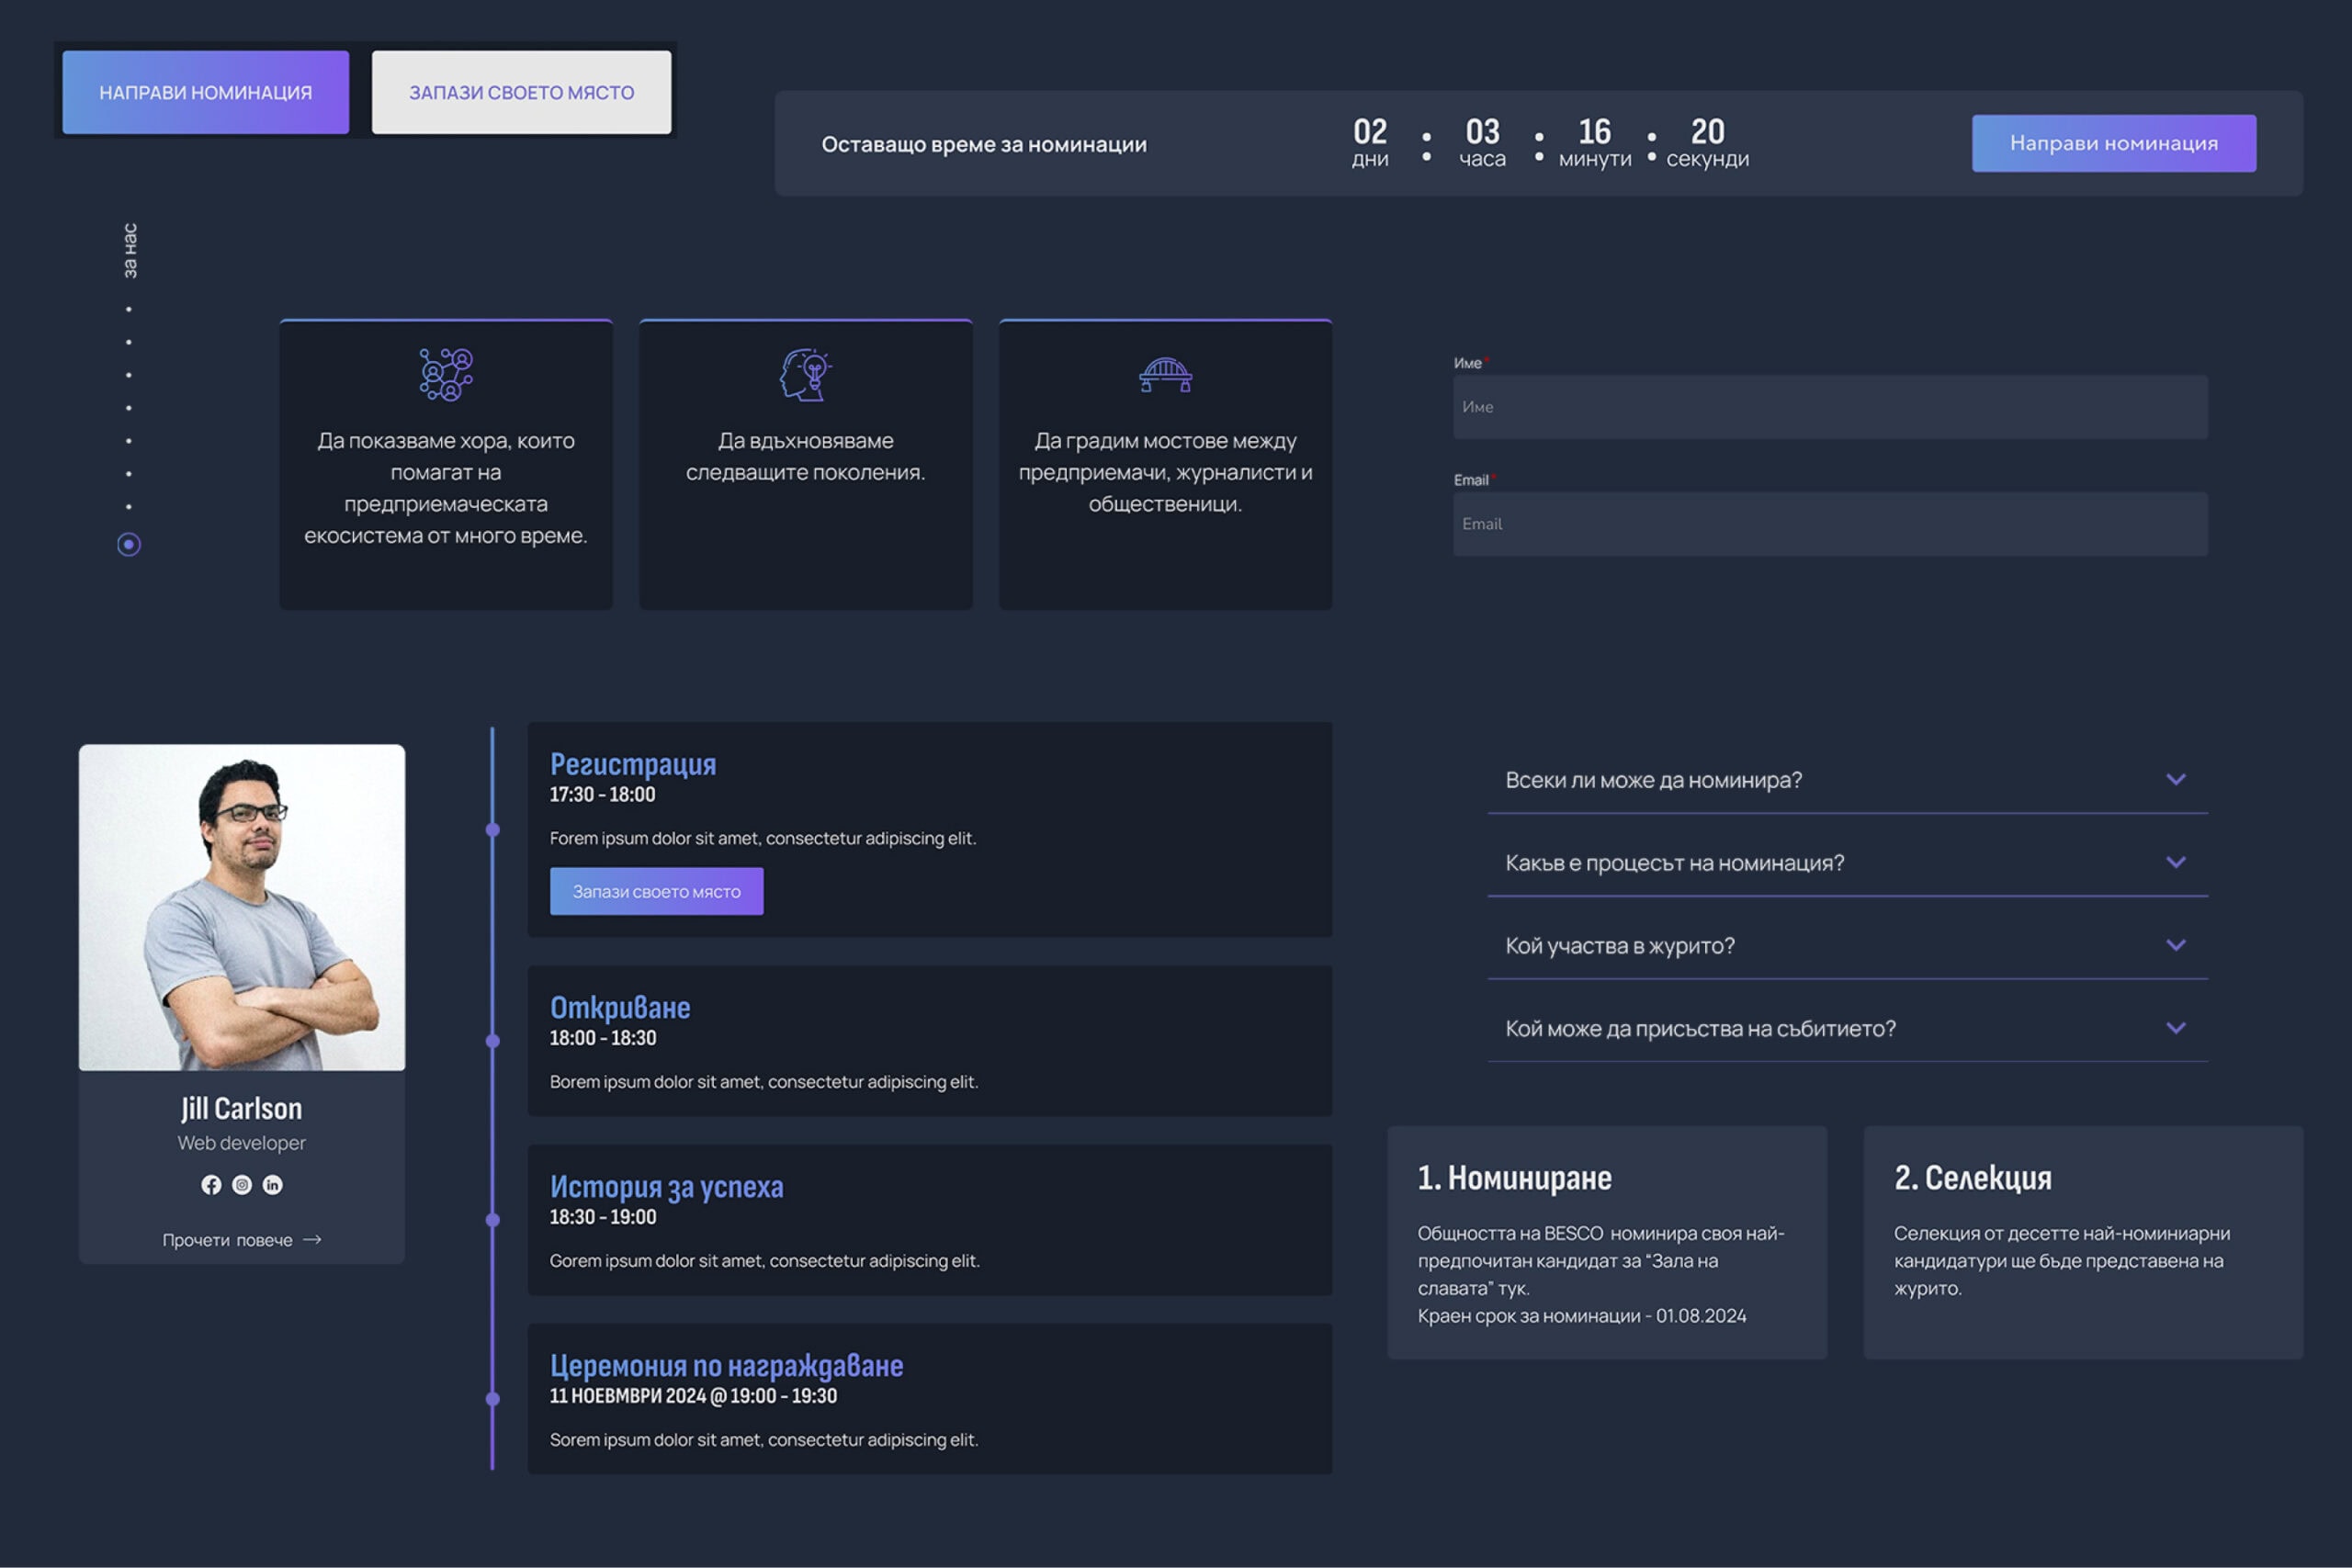Click the Facebook icon under Jill Carlson
2352x1568 pixels.
tap(211, 1185)
